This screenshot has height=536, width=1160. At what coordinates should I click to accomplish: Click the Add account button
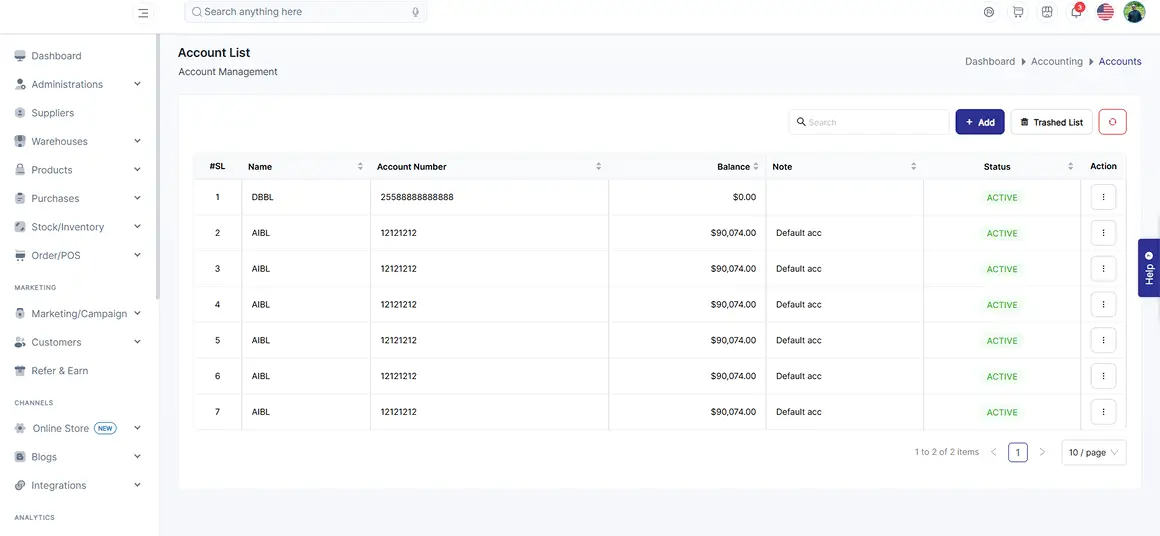point(979,122)
